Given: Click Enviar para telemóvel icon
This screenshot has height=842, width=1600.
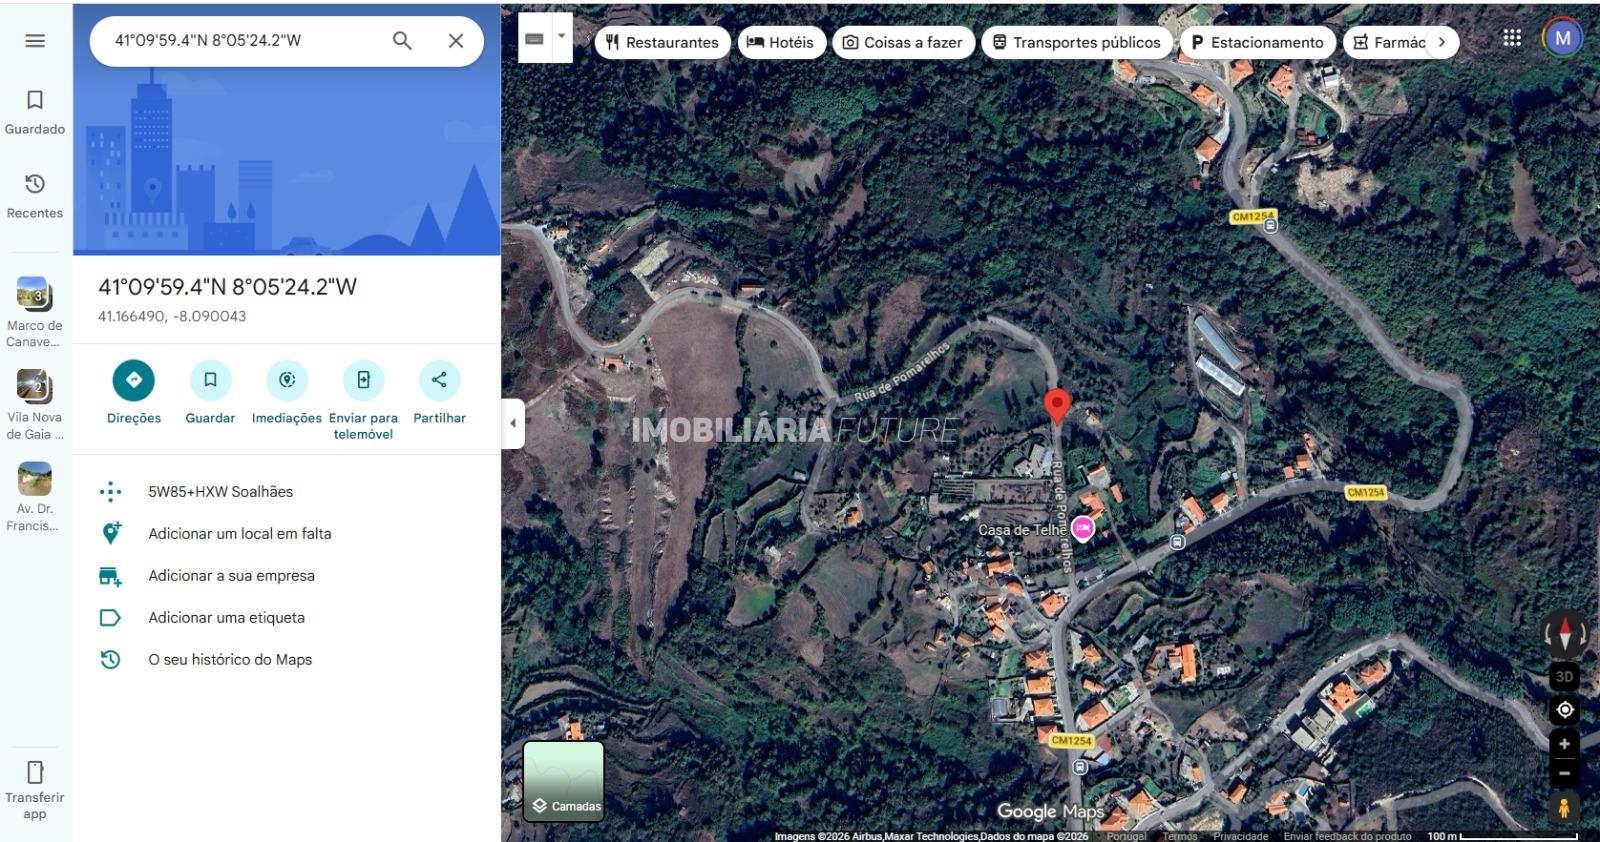Looking at the screenshot, I should [x=363, y=380].
